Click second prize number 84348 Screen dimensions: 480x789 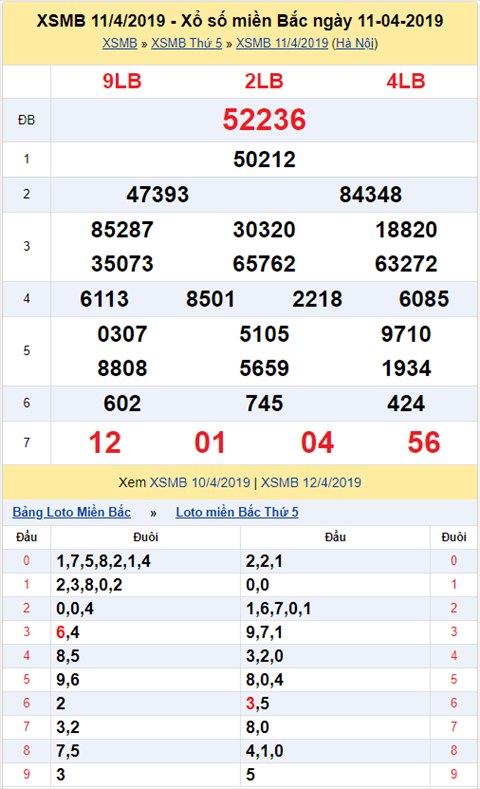click(x=371, y=195)
